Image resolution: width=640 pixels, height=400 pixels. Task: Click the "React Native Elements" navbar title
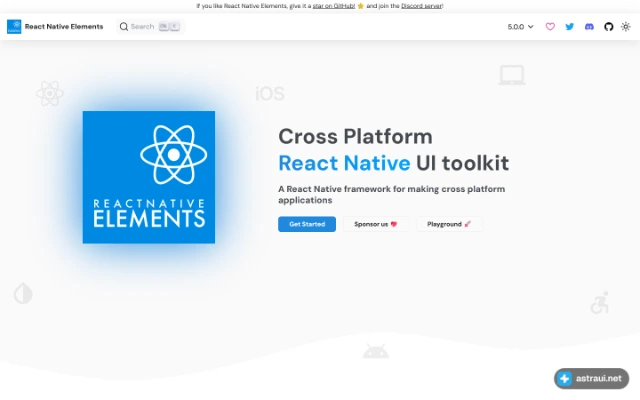(64, 27)
